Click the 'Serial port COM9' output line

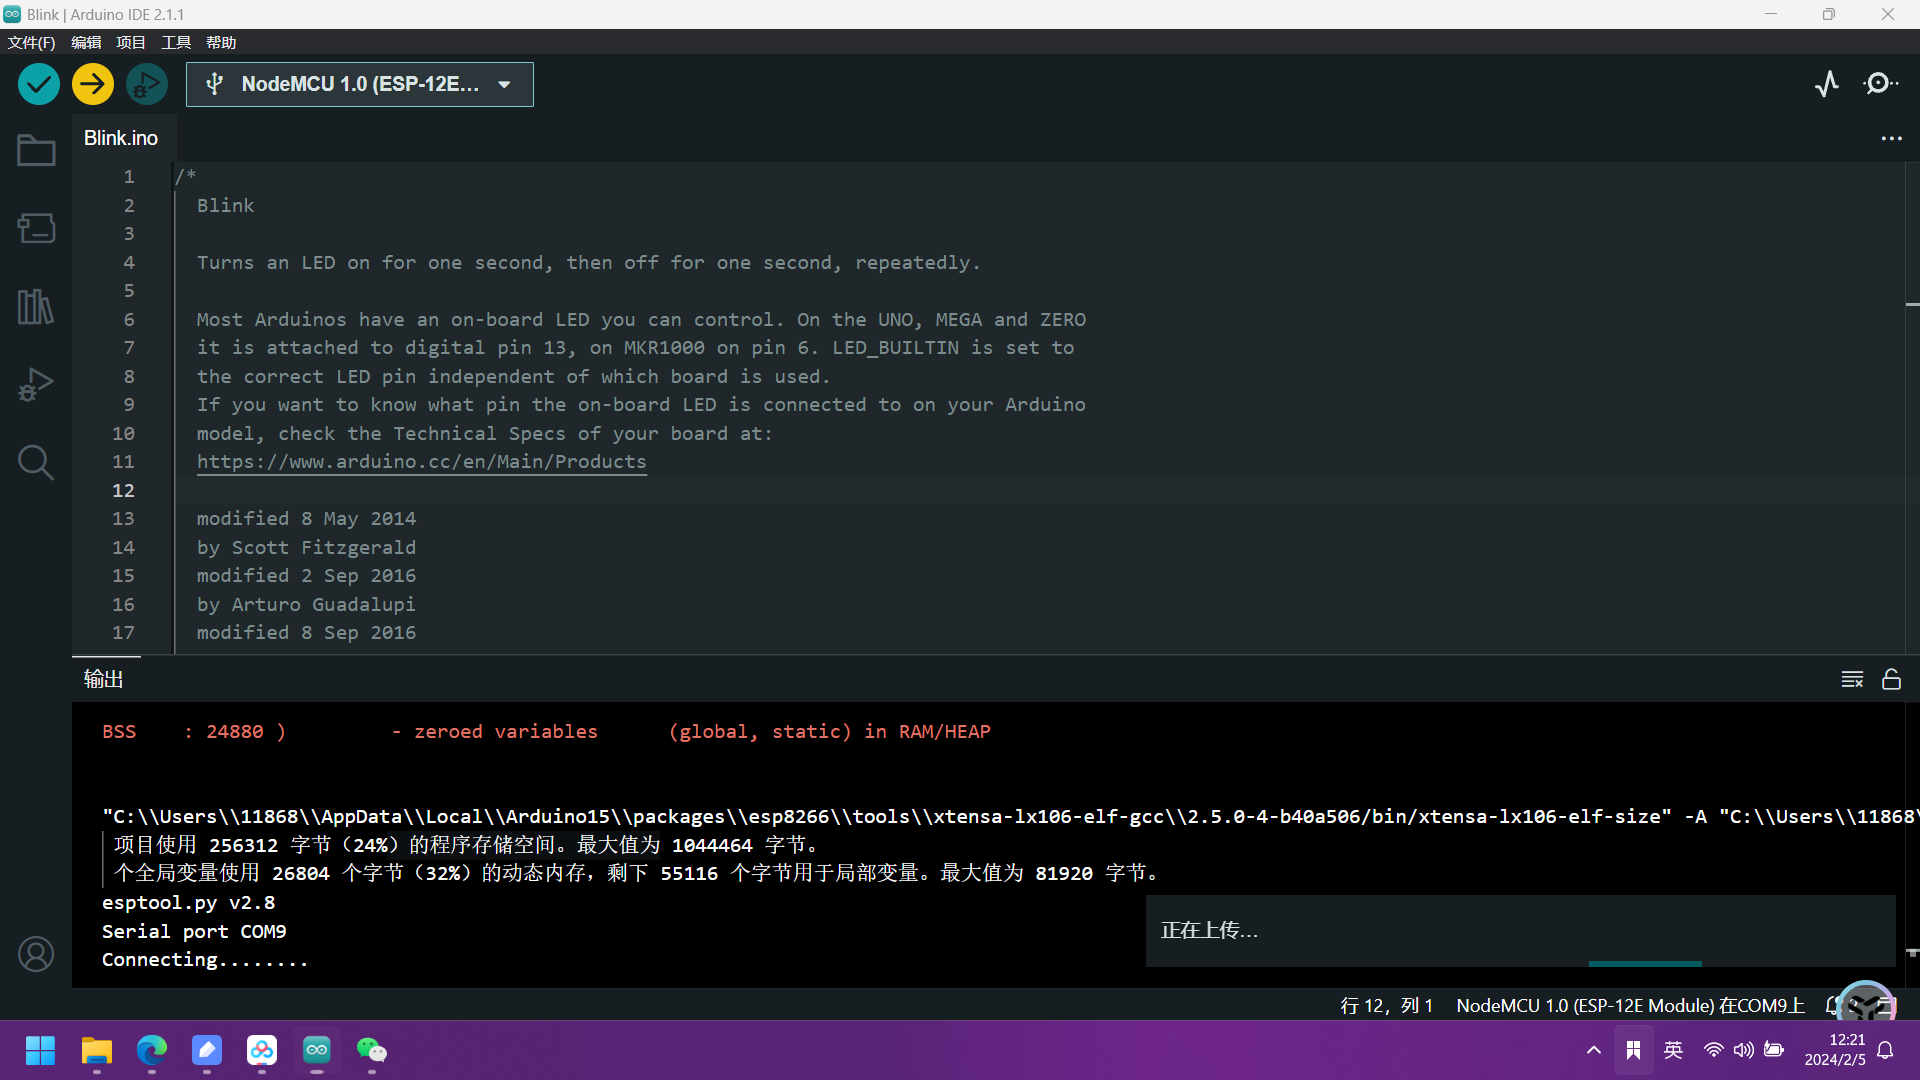point(194,931)
